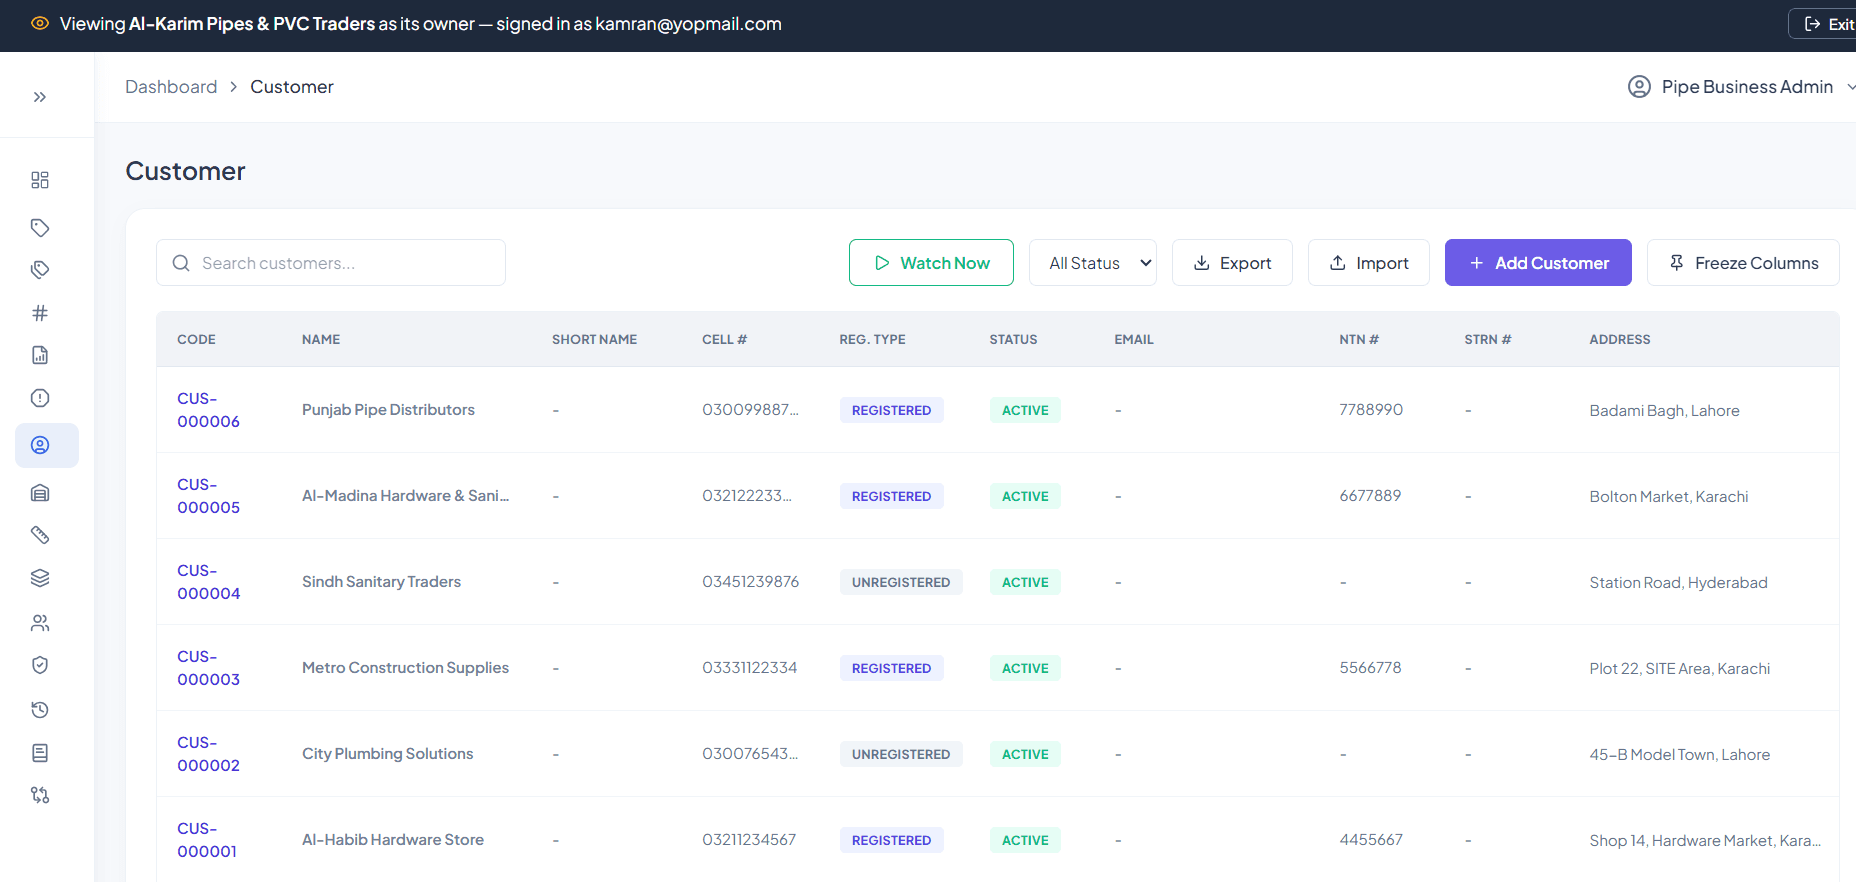Viewport: 1856px width, 882px height.
Task: Open the All Status filter dropdown
Action: pos(1093,263)
